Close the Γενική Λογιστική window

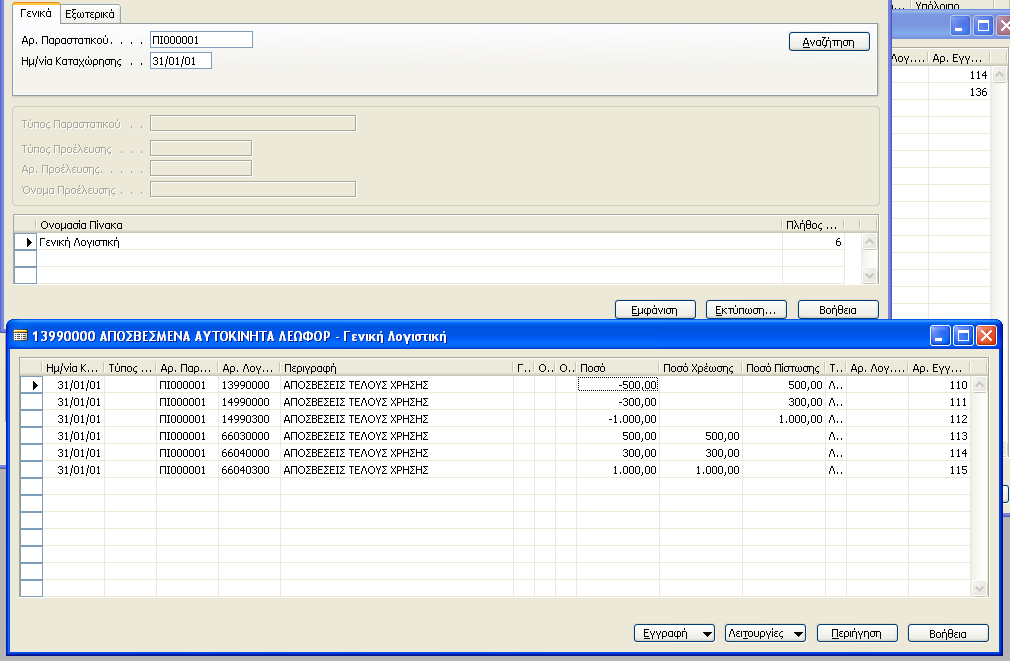[x=986, y=336]
